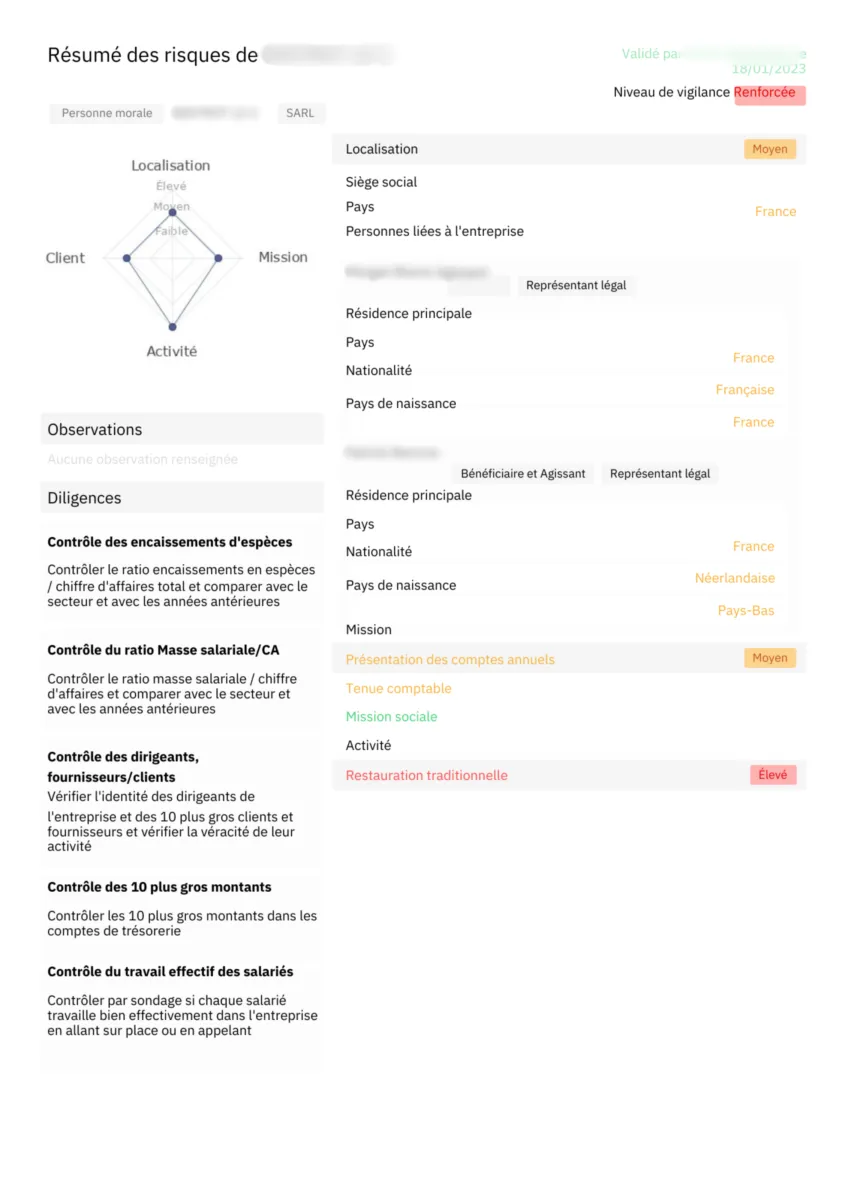This screenshot has height=1200, width=848.
Task: Click the Représentant légal tag beside Bénéficiaire et Agissant
Action: pyautogui.click(x=660, y=473)
